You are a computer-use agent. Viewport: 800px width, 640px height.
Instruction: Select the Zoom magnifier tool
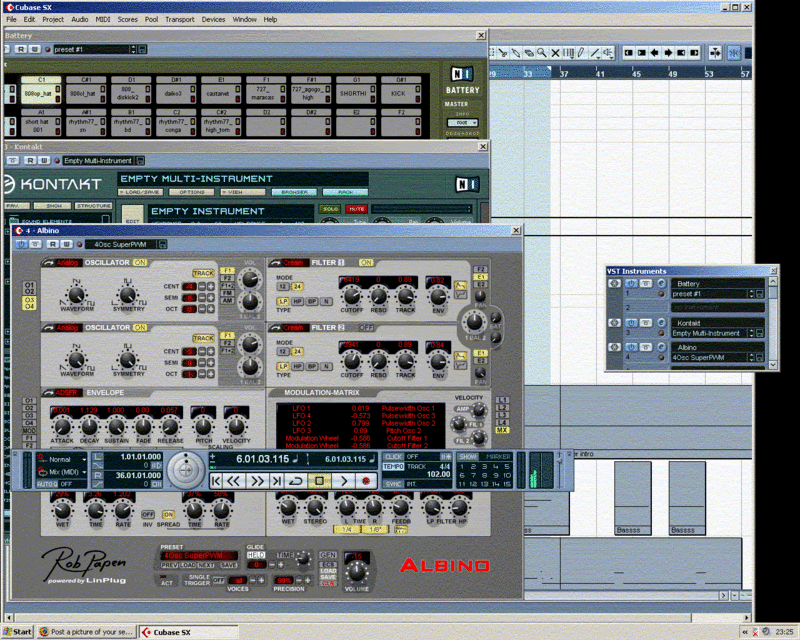click(x=542, y=53)
